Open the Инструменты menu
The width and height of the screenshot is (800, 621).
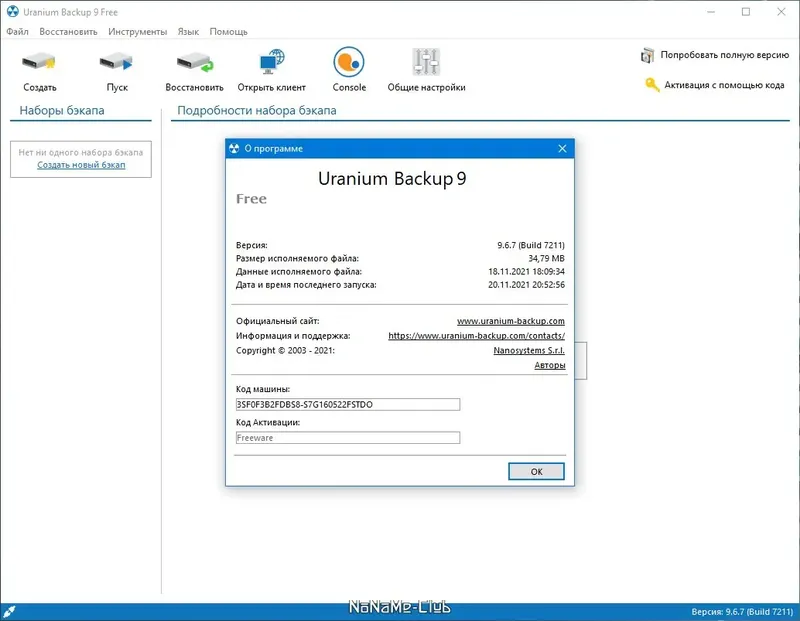pyautogui.click(x=137, y=32)
